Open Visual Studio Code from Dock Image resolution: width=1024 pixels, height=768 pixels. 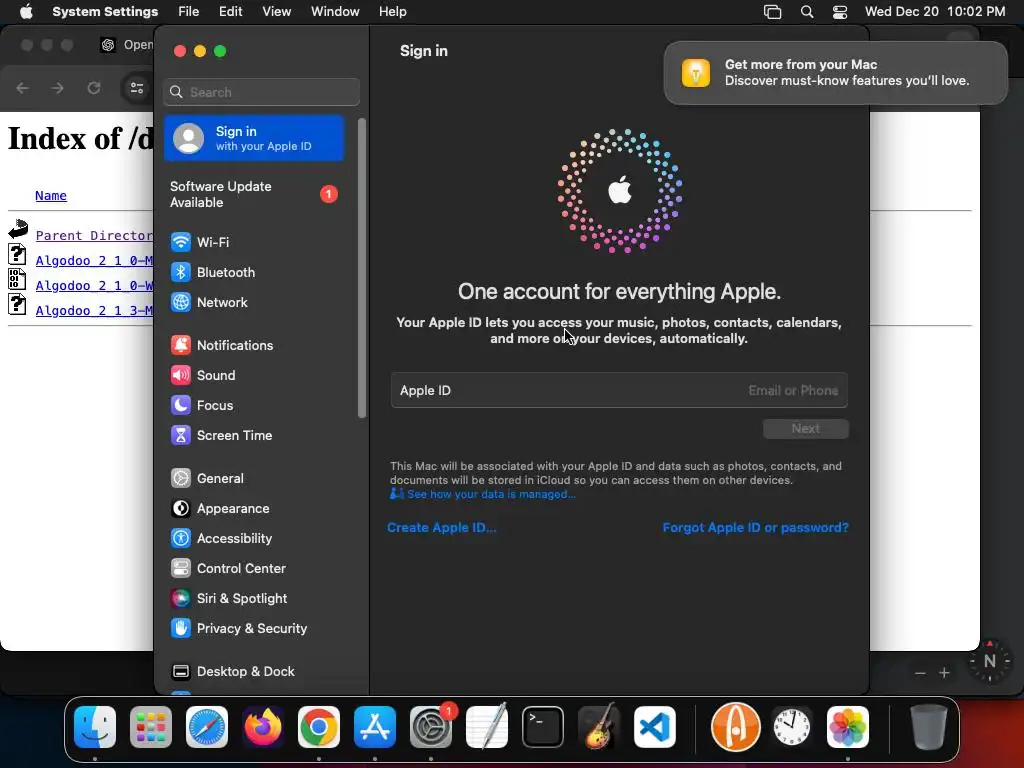[654, 727]
